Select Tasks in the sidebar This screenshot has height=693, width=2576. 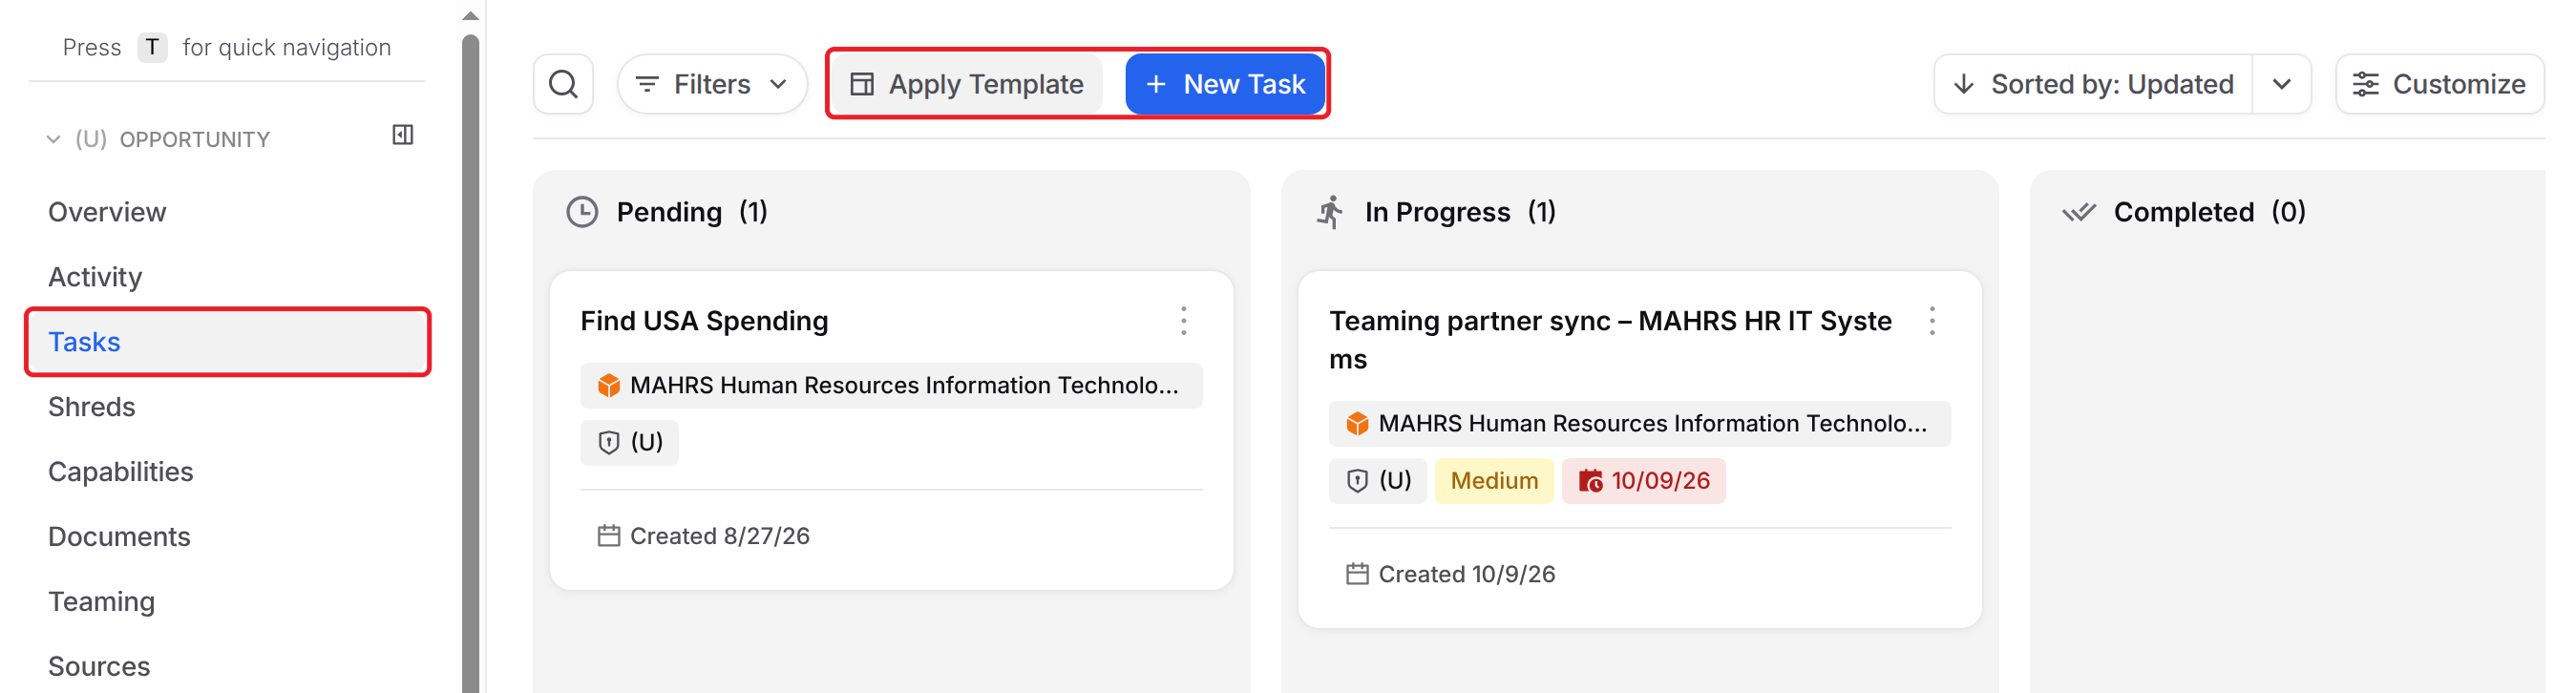228,342
